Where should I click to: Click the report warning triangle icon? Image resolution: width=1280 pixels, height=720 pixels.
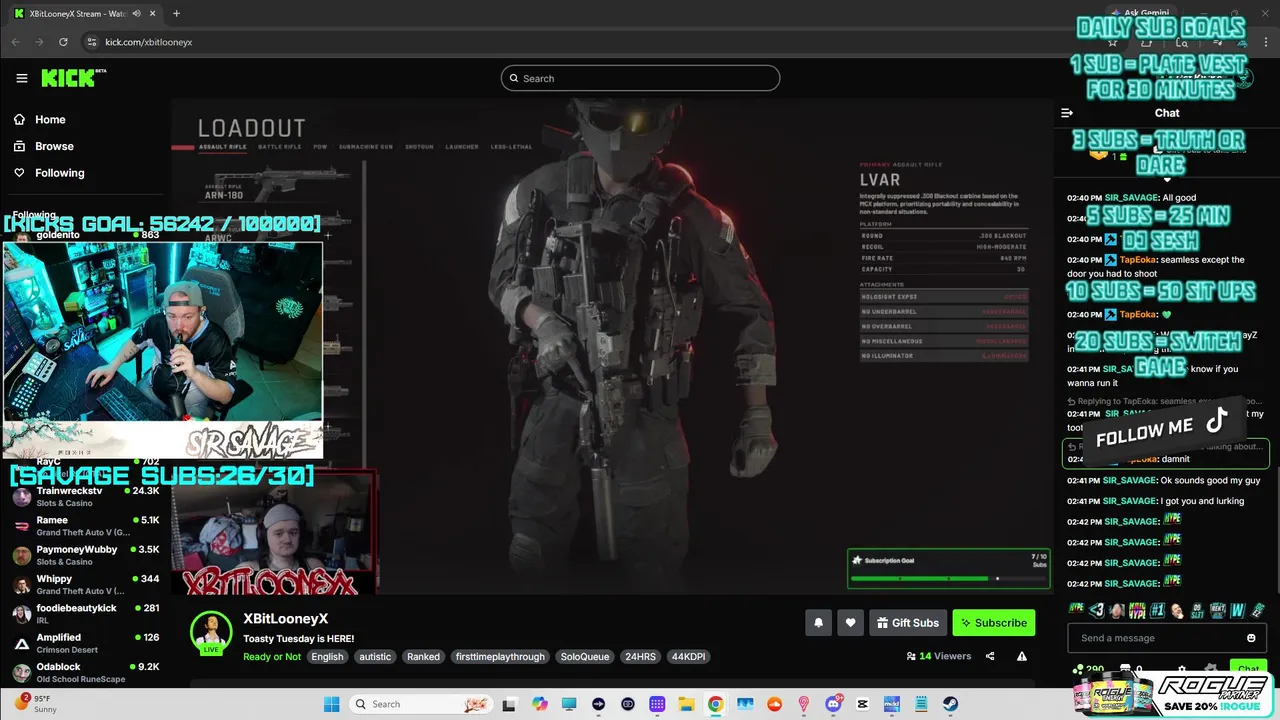1021,656
